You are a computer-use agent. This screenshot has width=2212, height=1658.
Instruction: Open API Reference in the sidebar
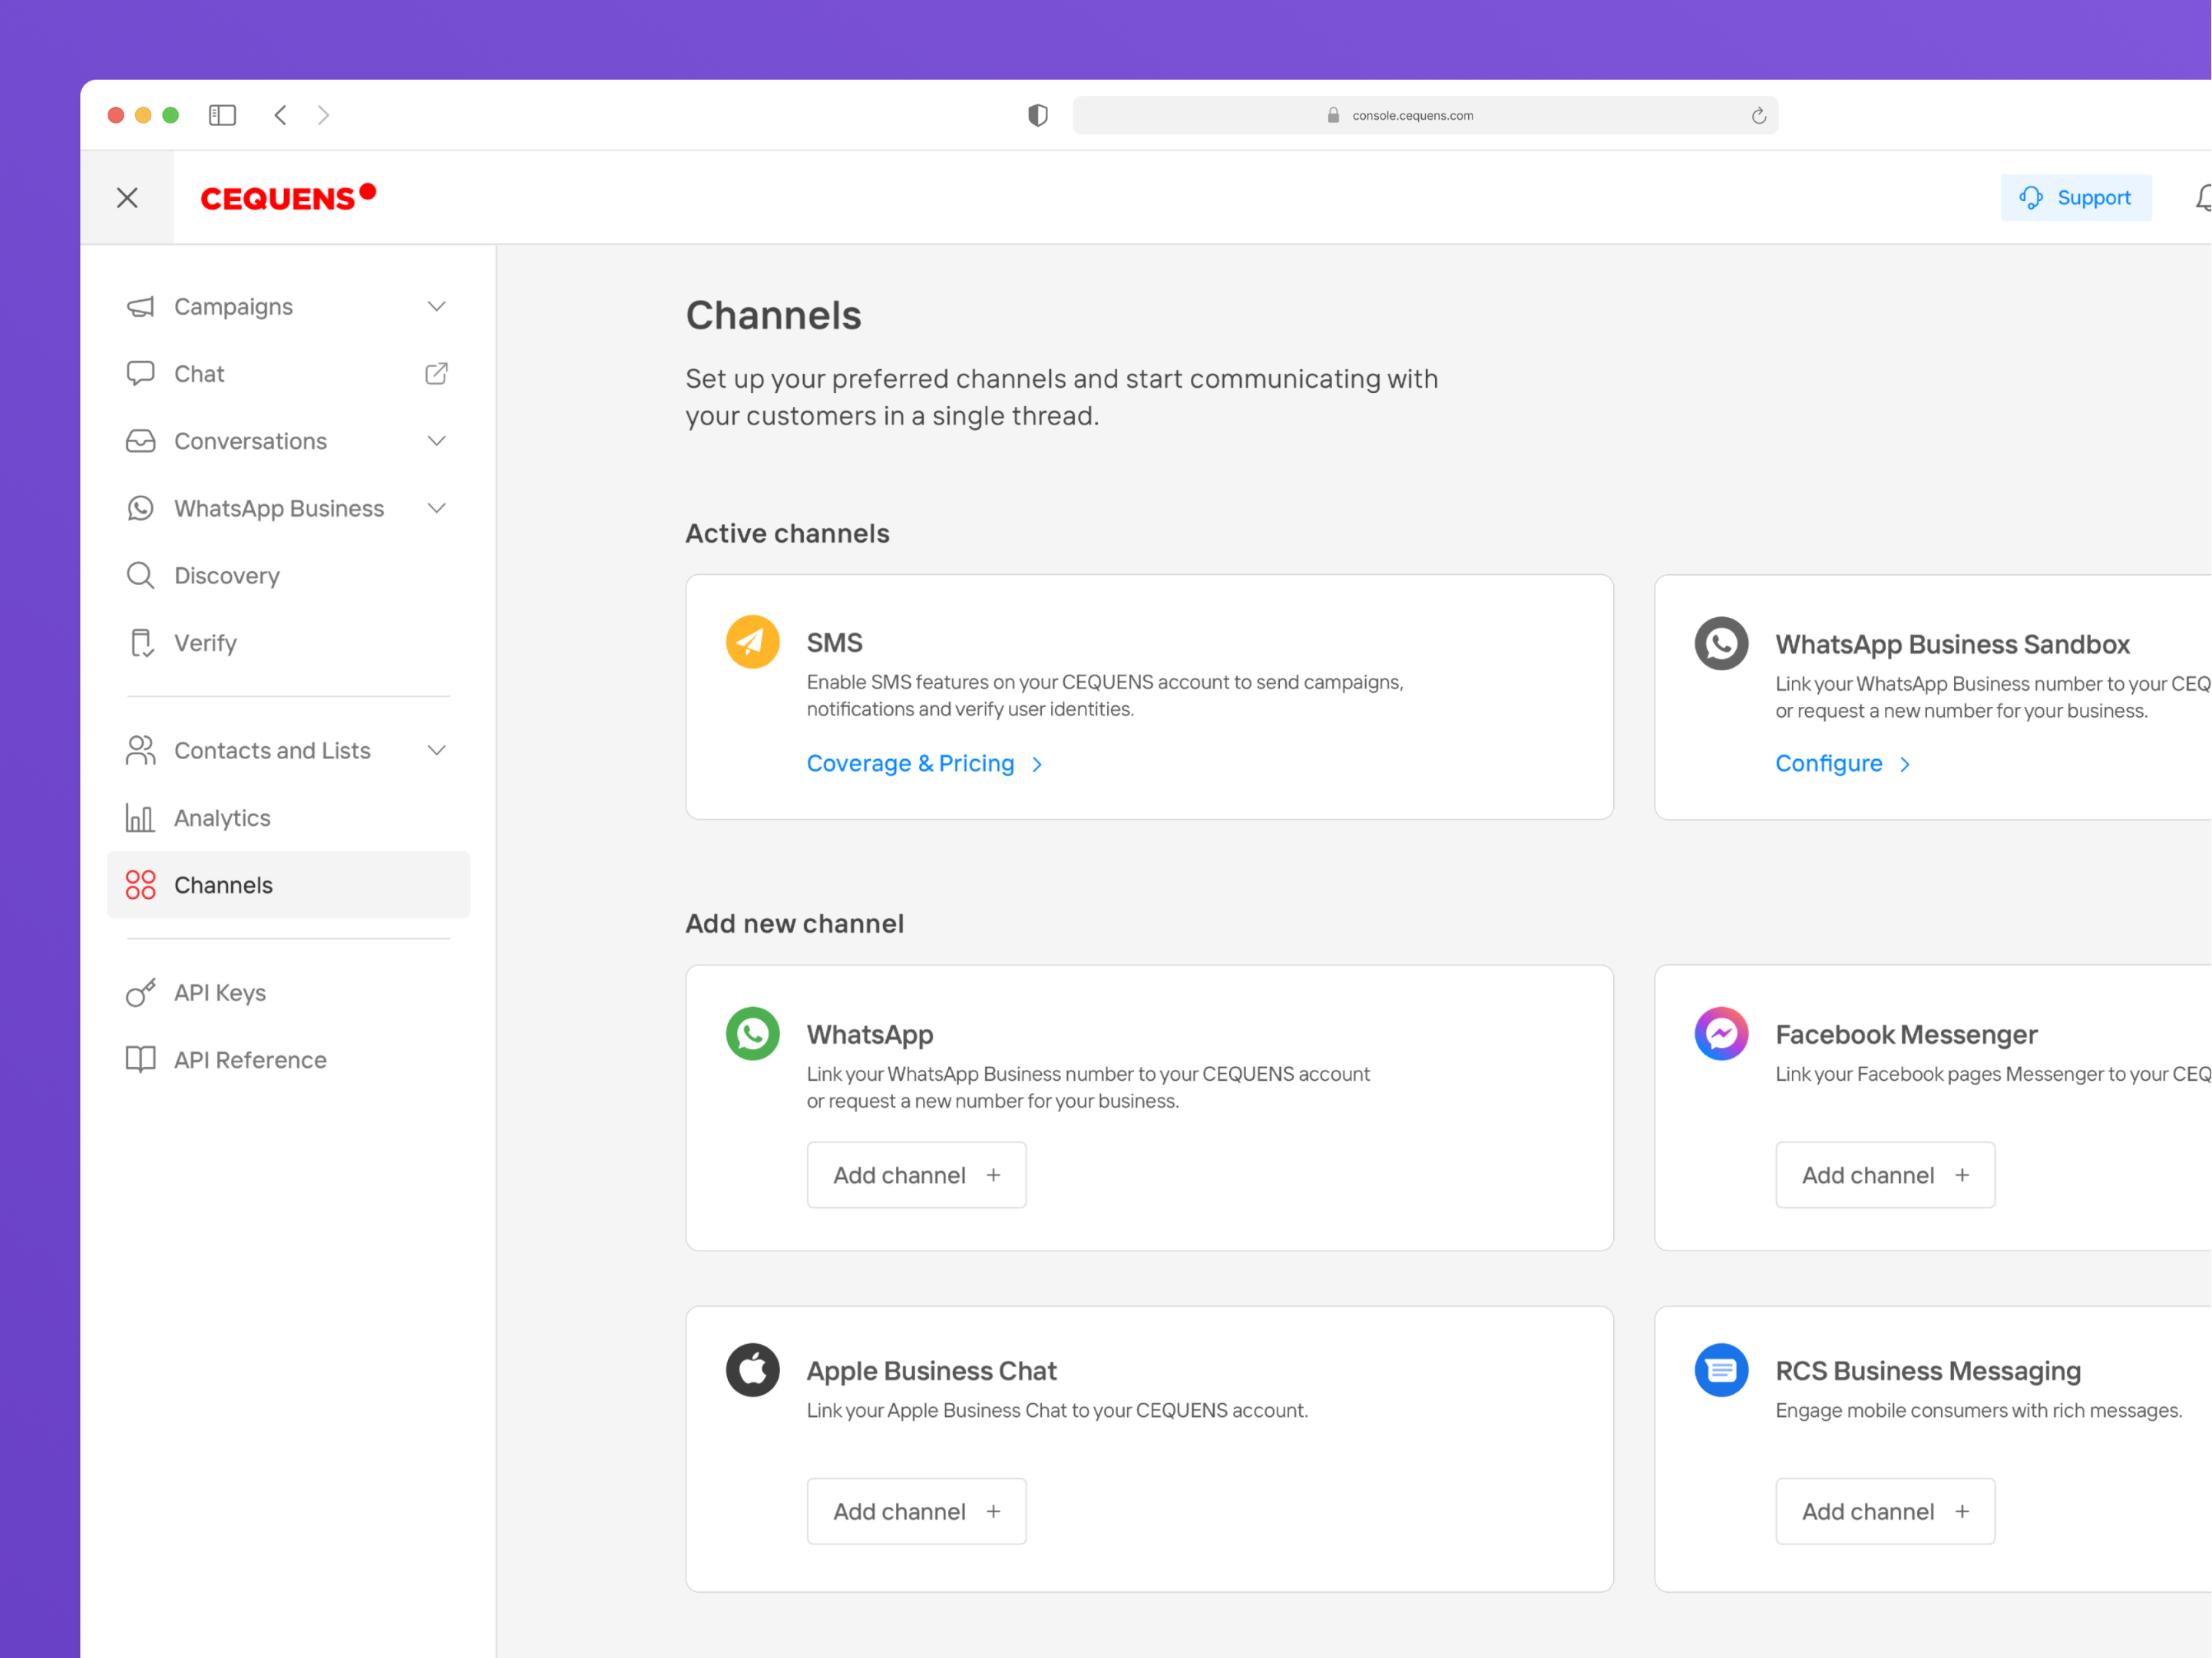pos(288,1059)
